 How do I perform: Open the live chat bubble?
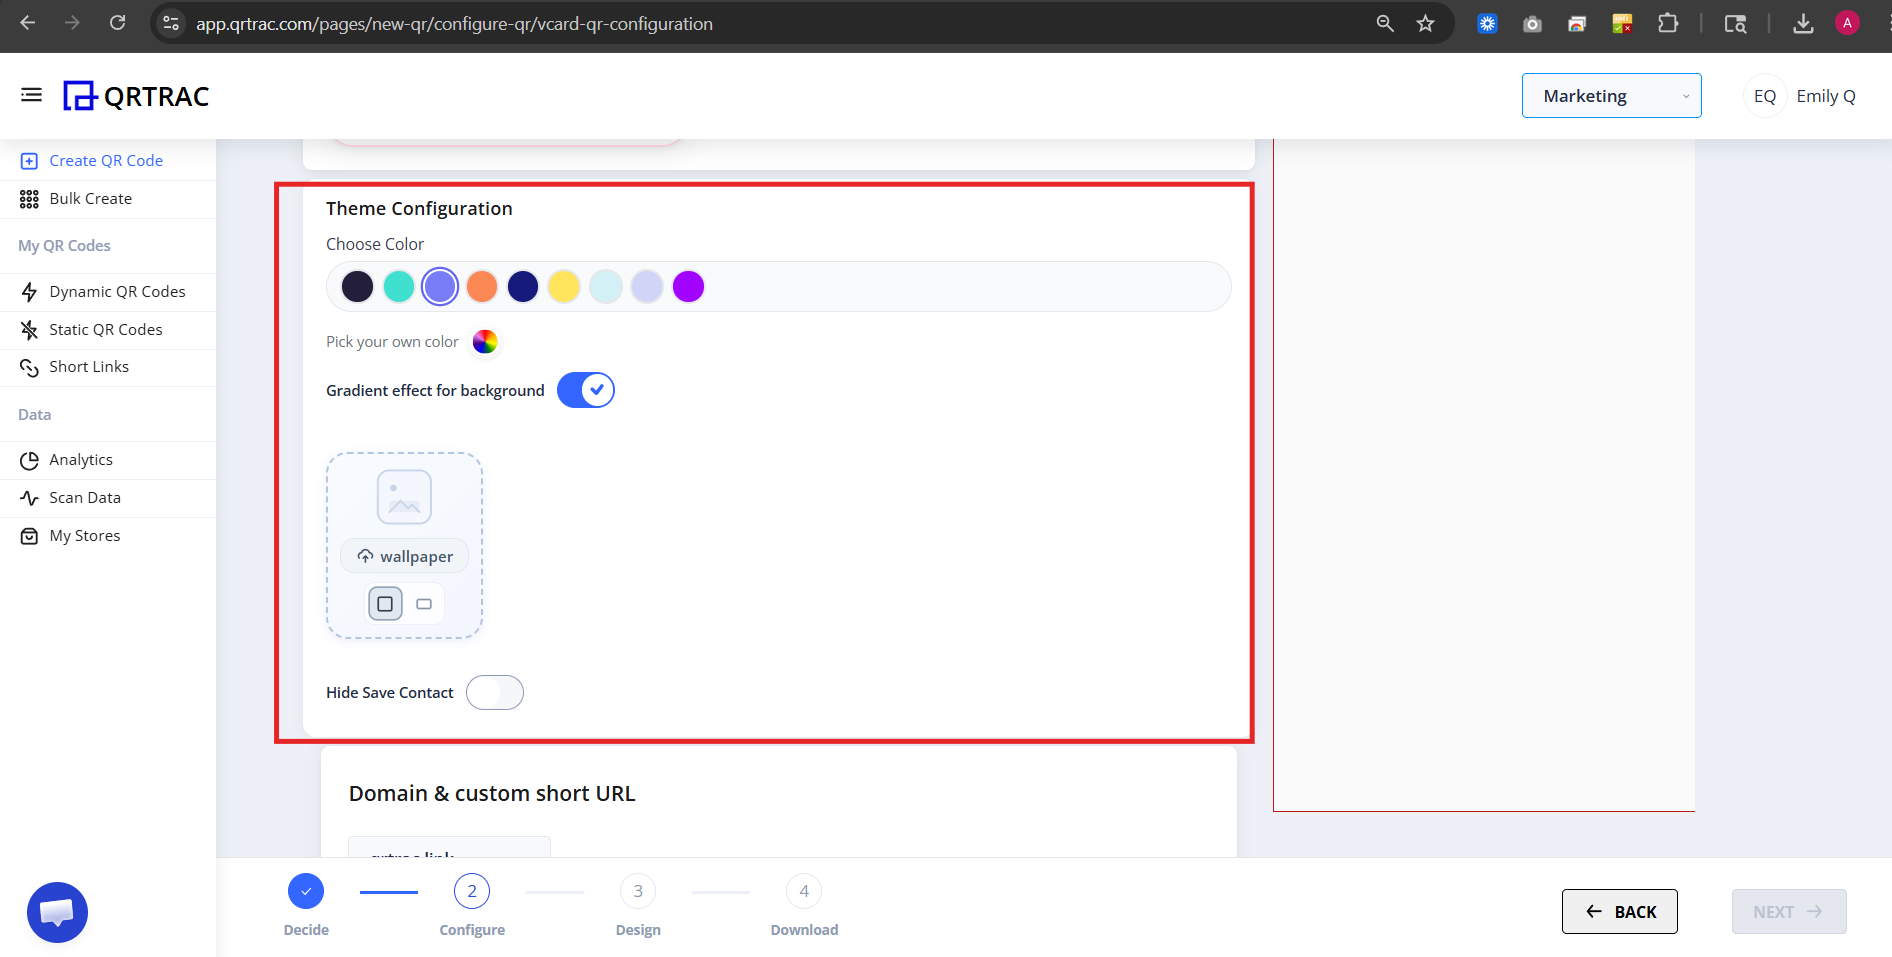tap(57, 911)
